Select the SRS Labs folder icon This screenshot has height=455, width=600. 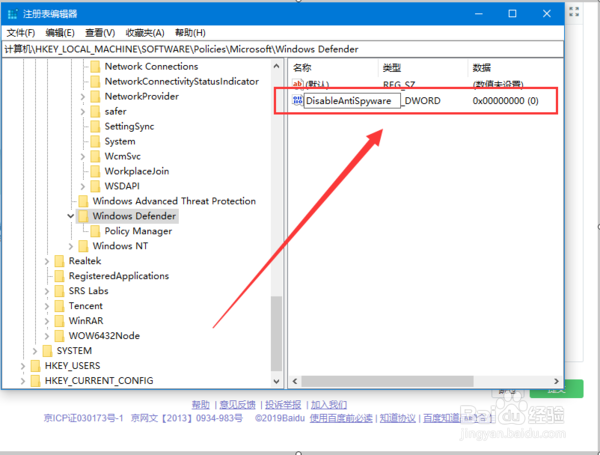pyautogui.click(x=59, y=291)
